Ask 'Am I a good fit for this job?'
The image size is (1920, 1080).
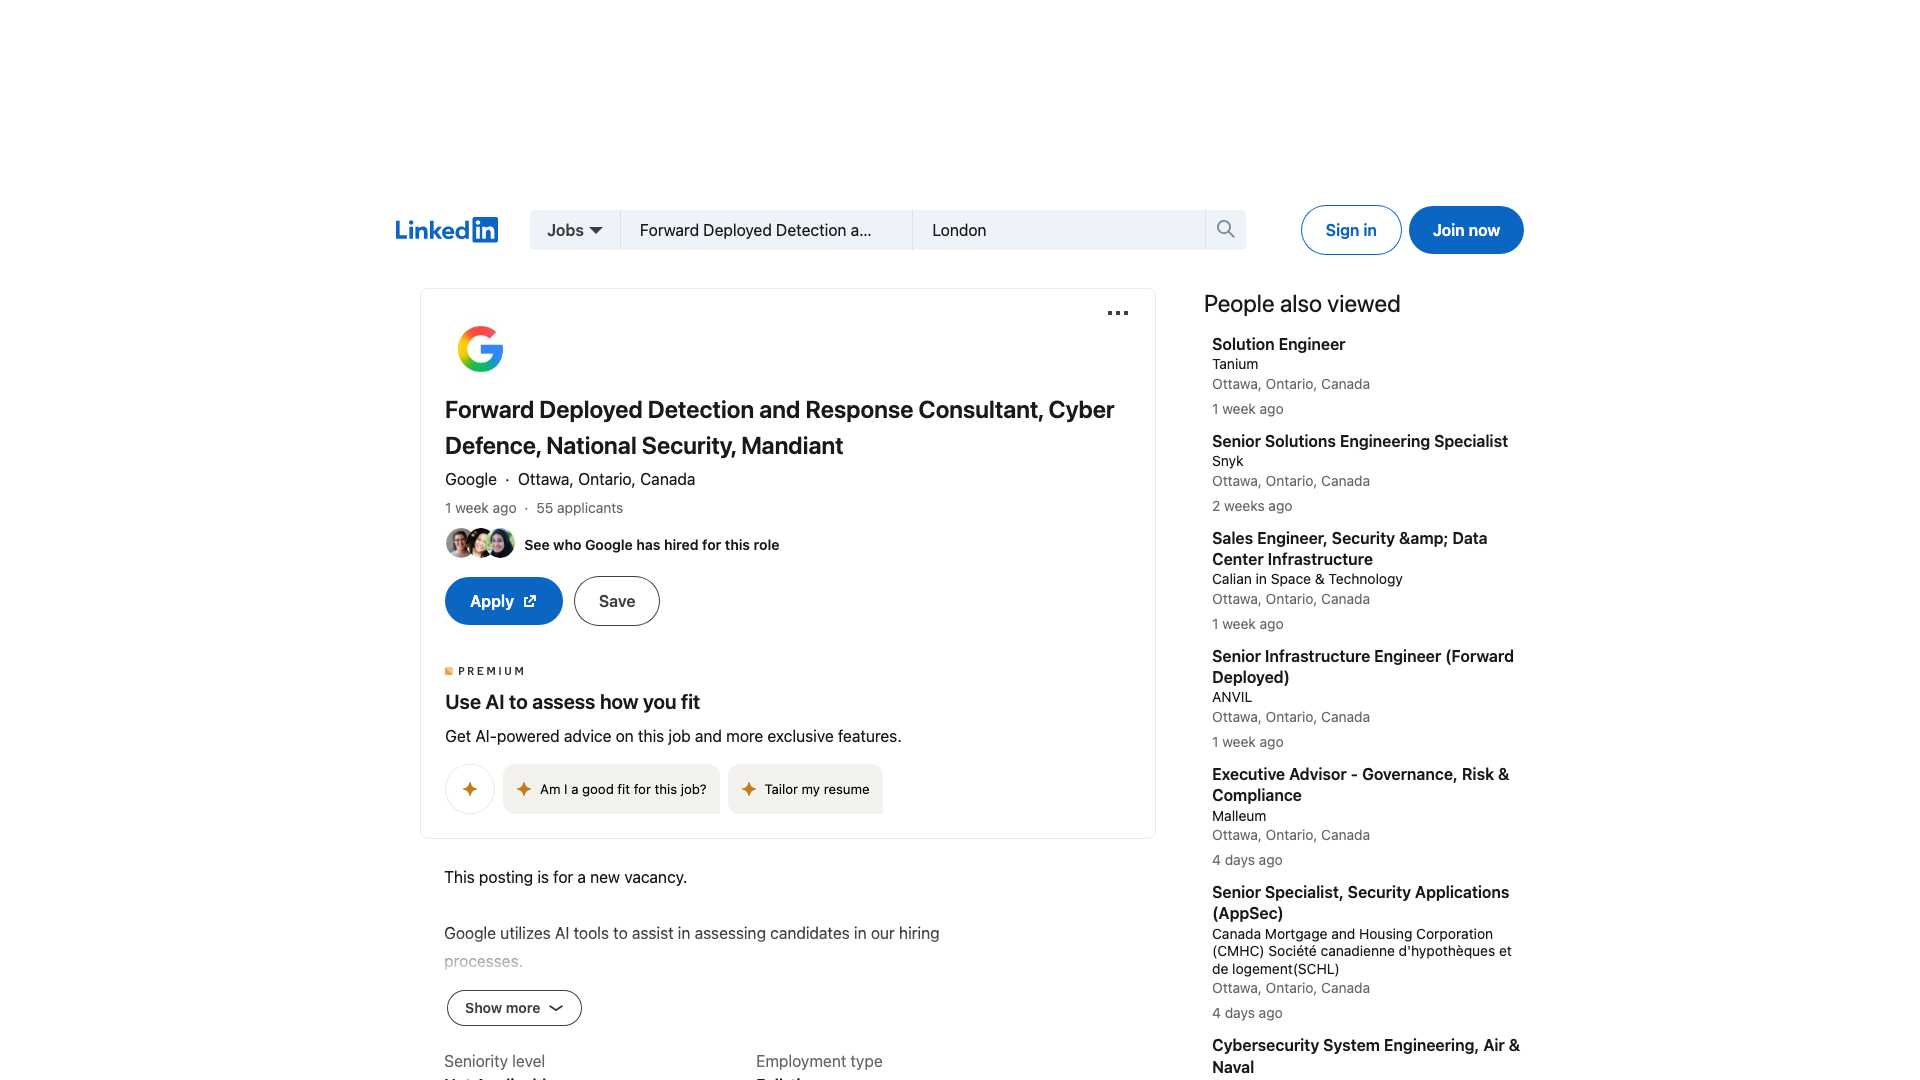tap(611, 789)
